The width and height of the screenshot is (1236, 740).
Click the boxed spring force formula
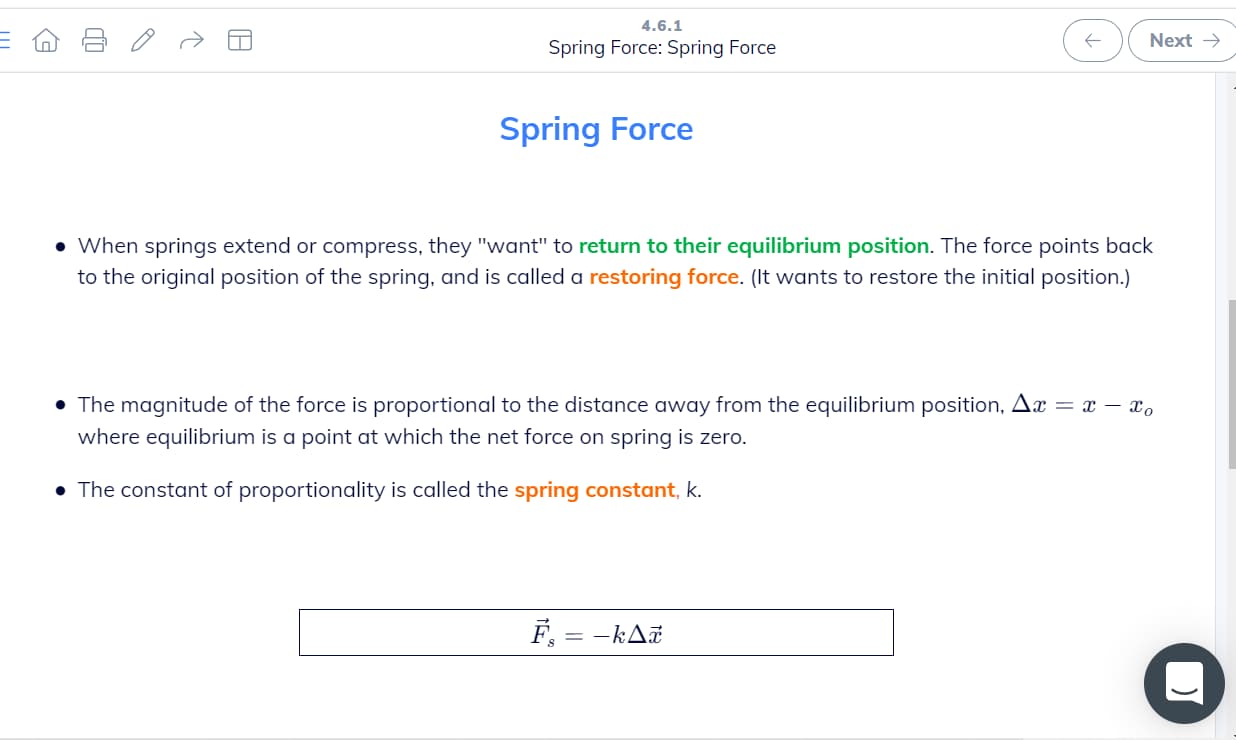pos(596,632)
